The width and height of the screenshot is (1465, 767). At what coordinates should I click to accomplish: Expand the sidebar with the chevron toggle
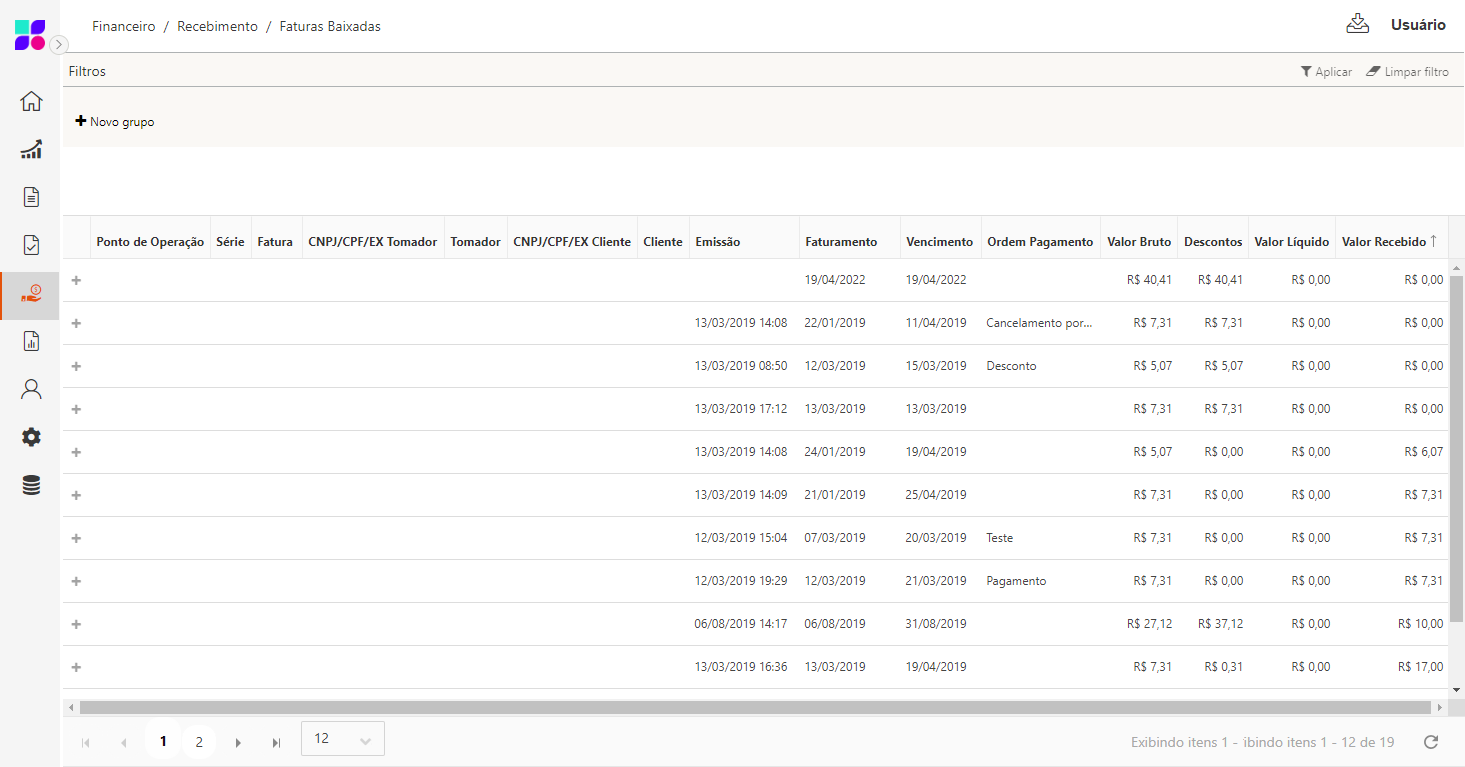[x=59, y=44]
